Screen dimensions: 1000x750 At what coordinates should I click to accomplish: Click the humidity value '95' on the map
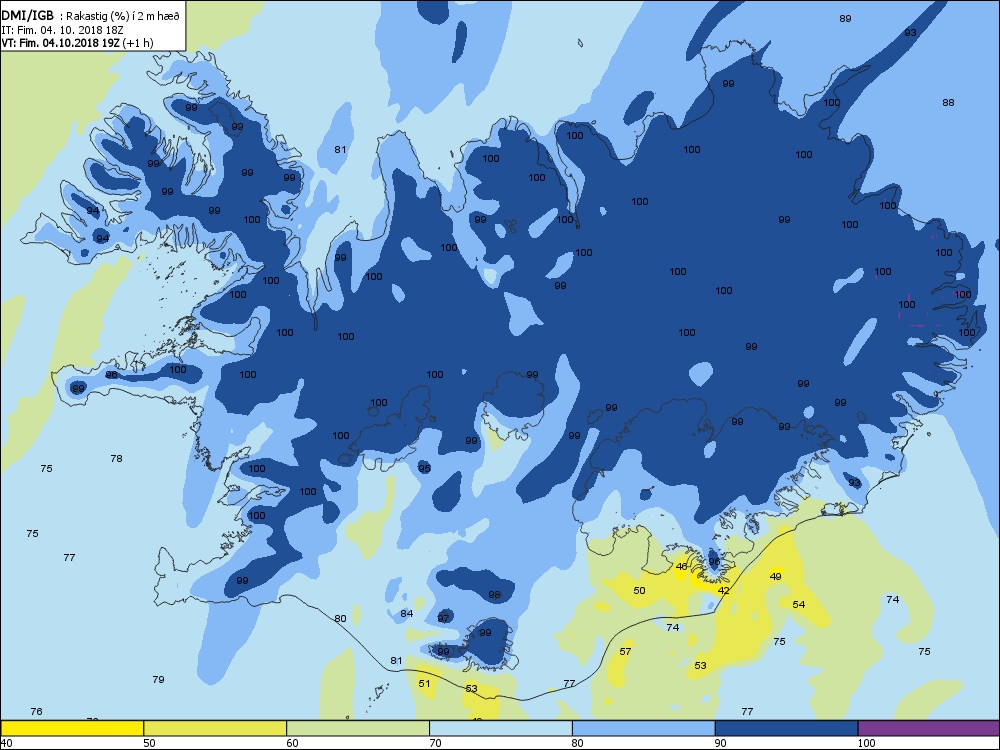coord(424,468)
